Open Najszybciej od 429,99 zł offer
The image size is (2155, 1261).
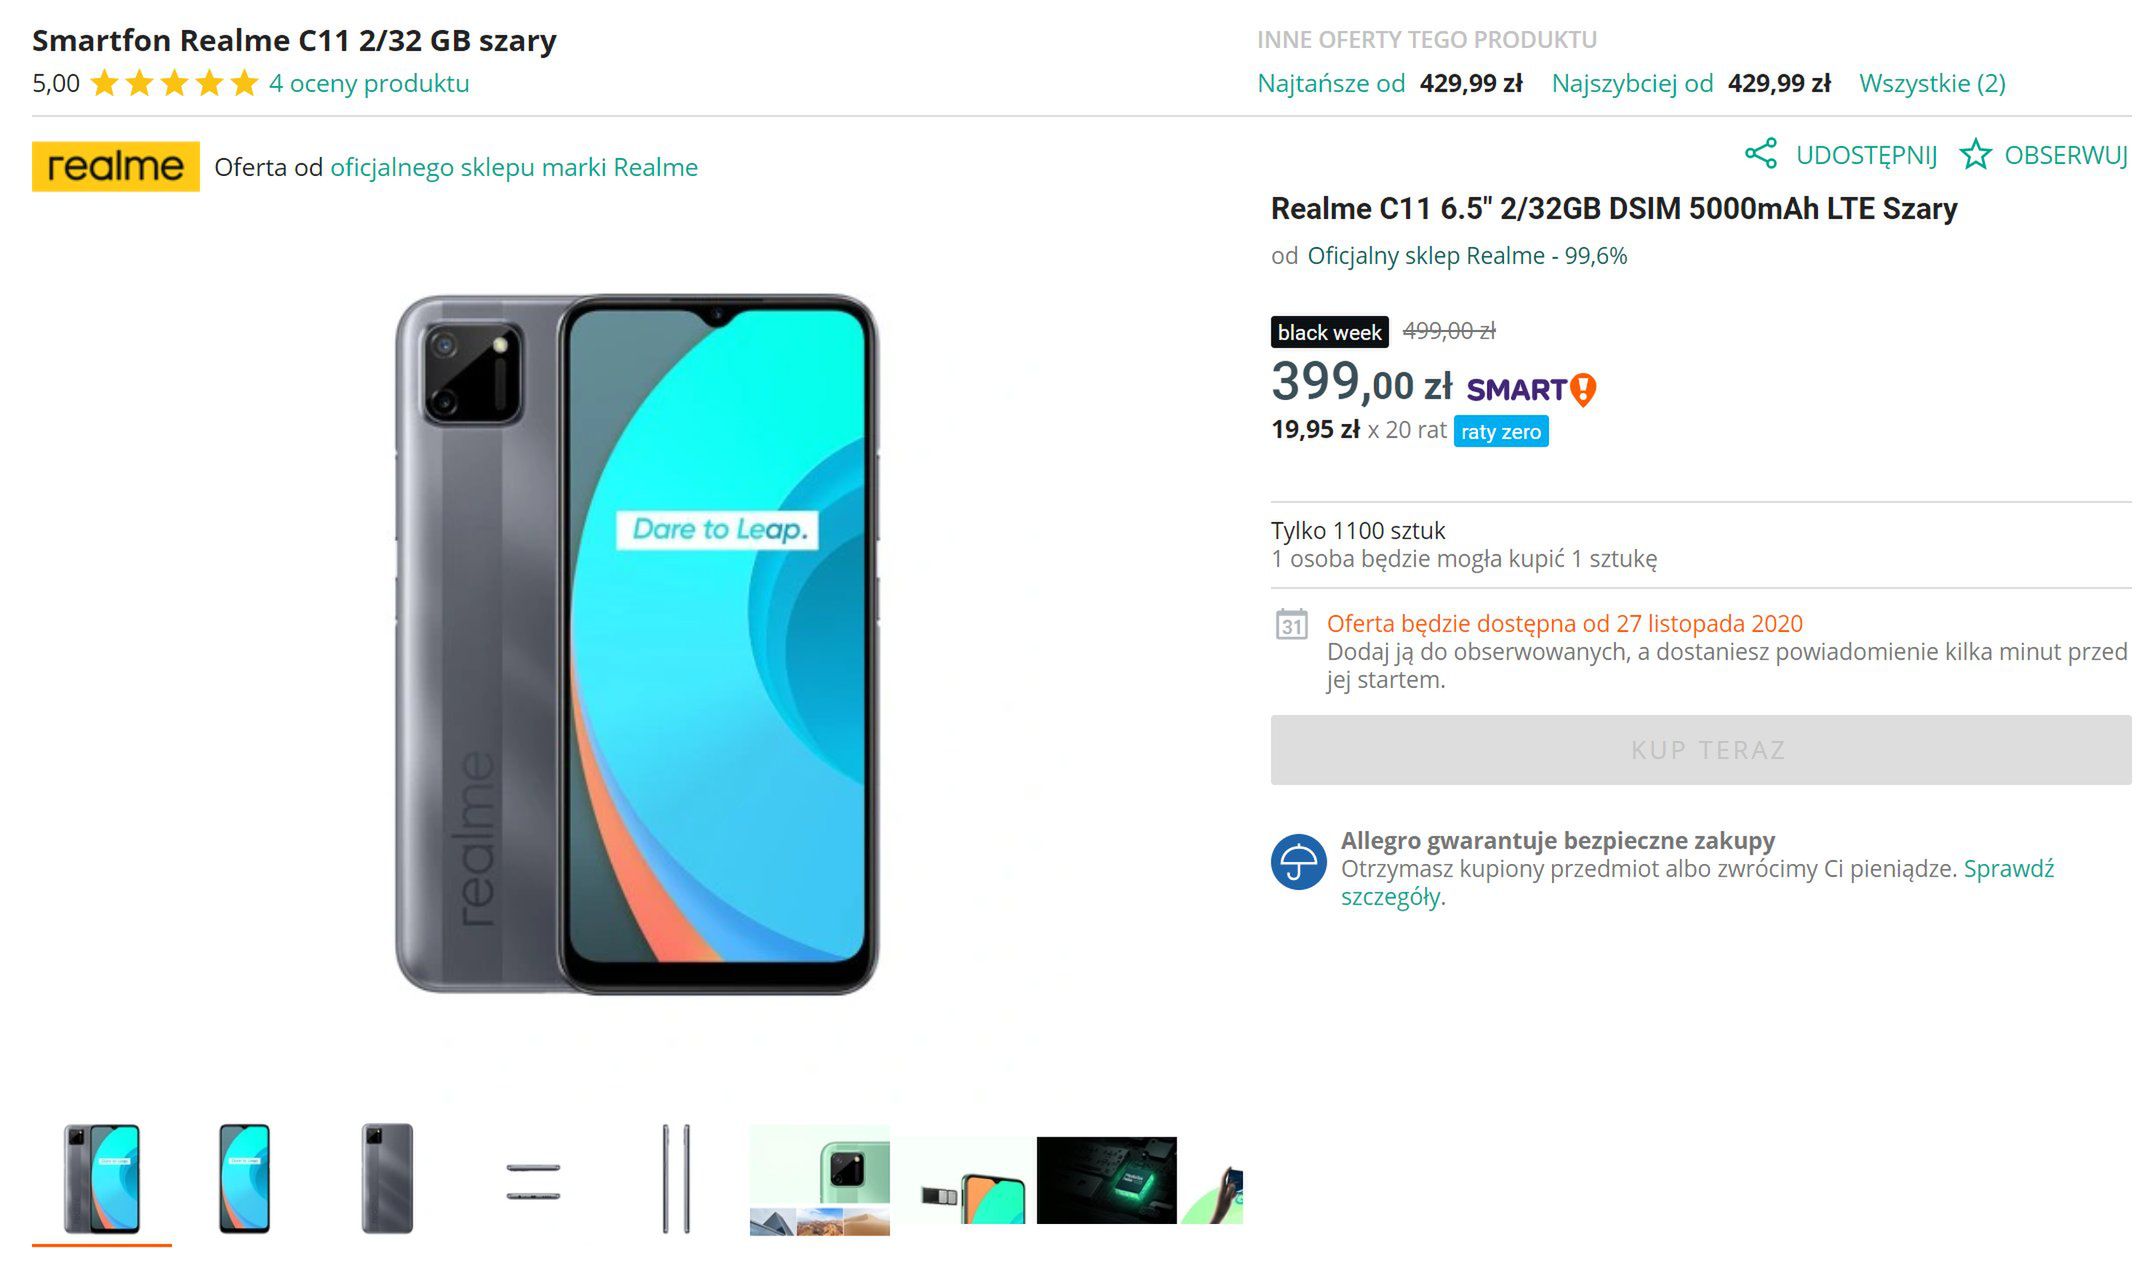[1690, 83]
